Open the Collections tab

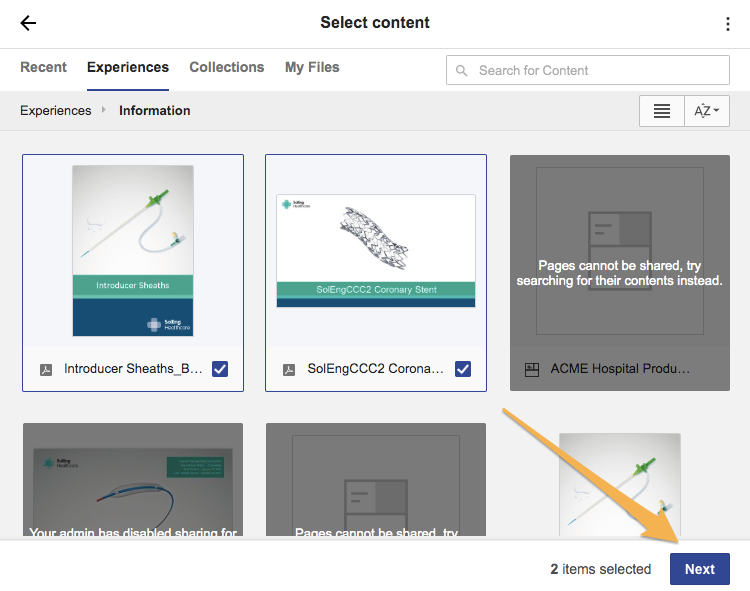[227, 67]
